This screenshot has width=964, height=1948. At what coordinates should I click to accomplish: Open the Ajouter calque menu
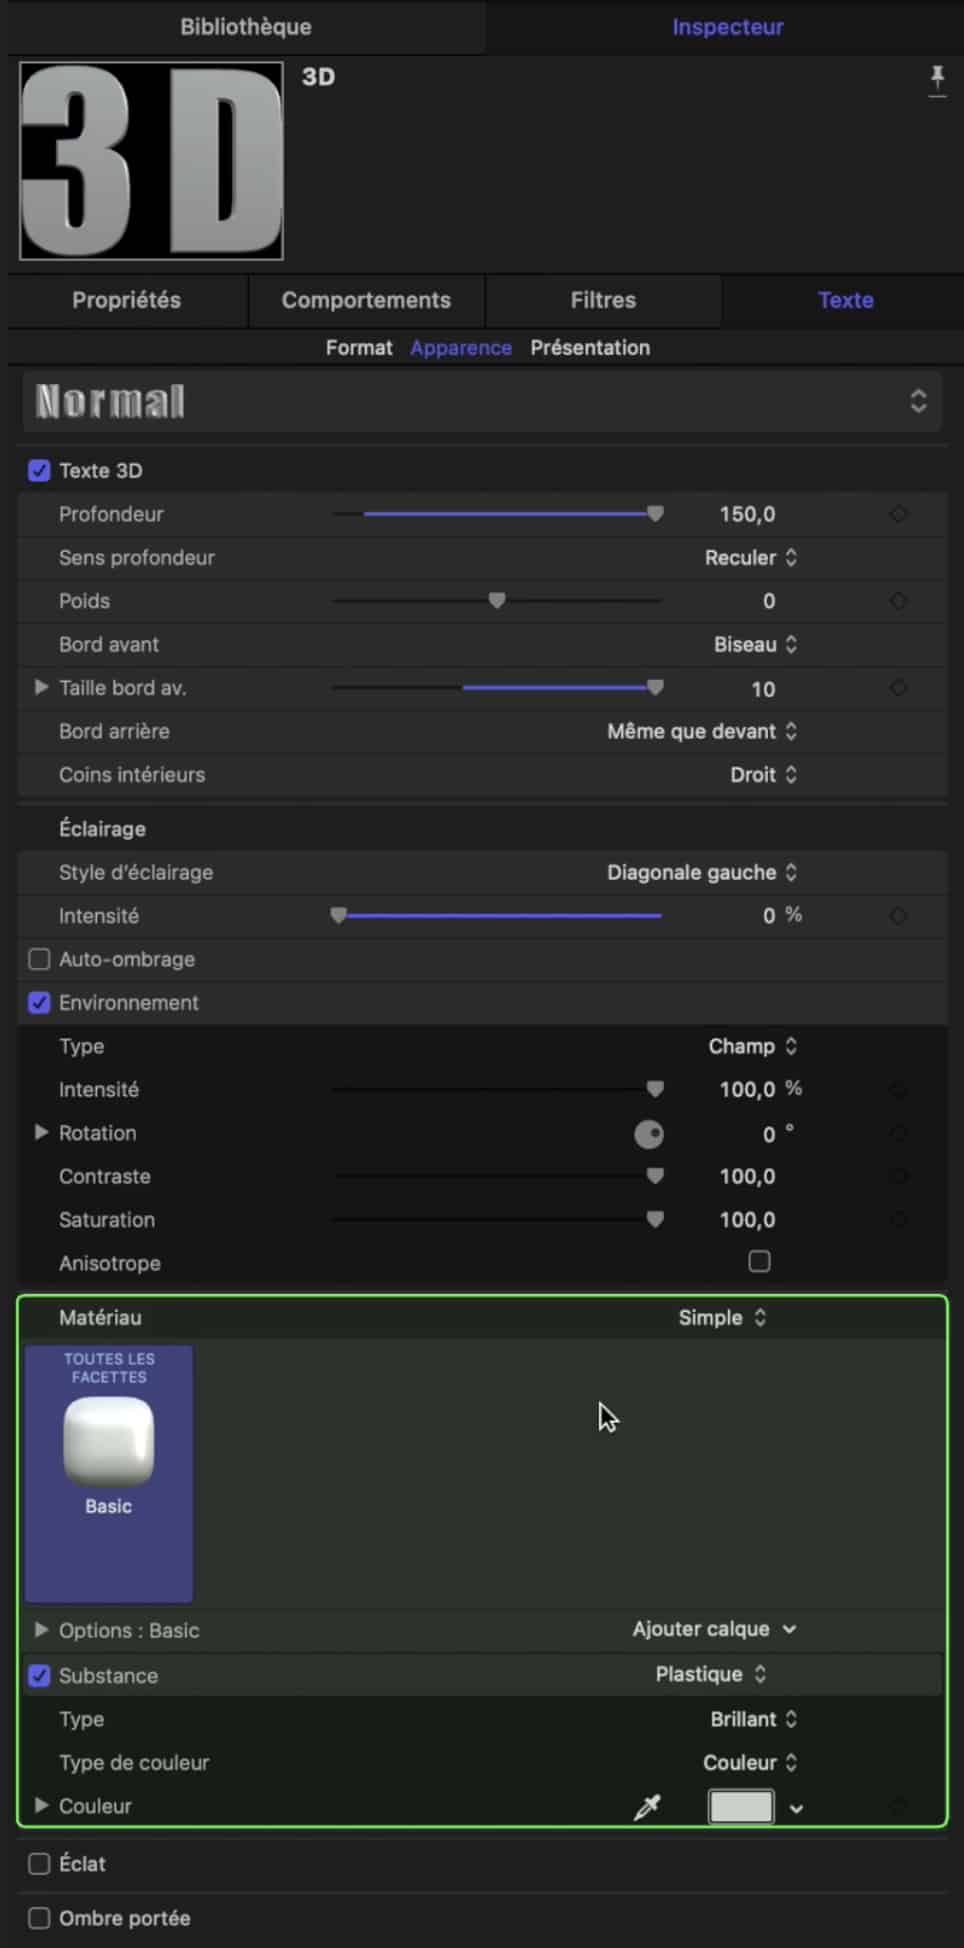point(714,1630)
